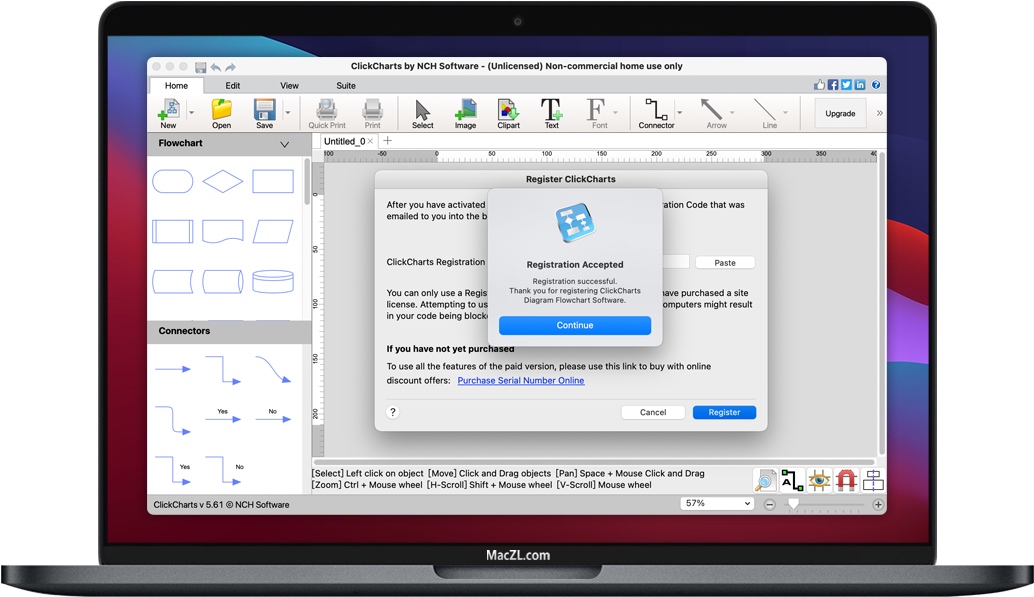Screen dimensions: 1034x597
Task: Open the Arrow tool dropdown arrow
Action: pos(732,113)
